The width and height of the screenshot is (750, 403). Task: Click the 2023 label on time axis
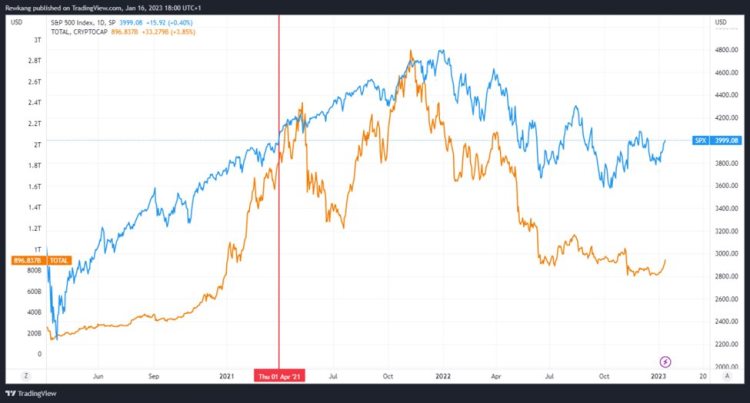coord(658,376)
